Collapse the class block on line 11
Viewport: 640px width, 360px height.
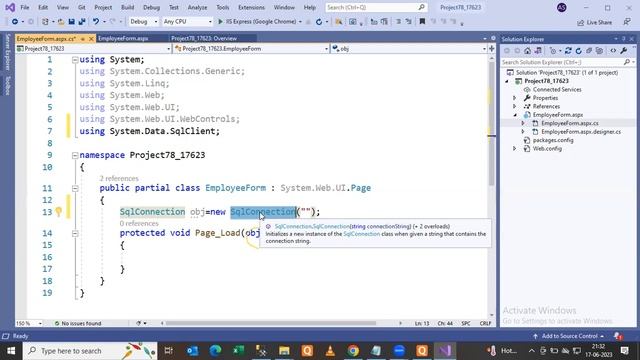tap(75, 188)
